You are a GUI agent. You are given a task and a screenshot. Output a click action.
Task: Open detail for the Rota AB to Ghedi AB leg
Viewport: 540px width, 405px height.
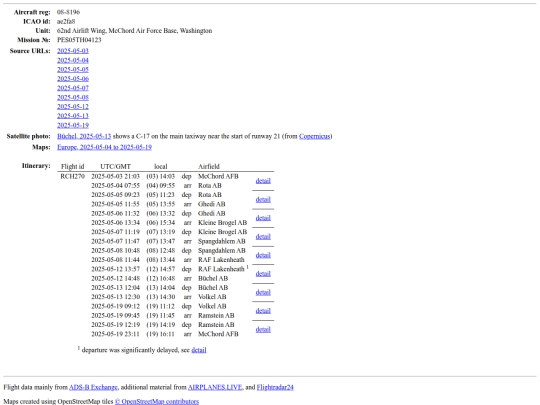(263, 199)
